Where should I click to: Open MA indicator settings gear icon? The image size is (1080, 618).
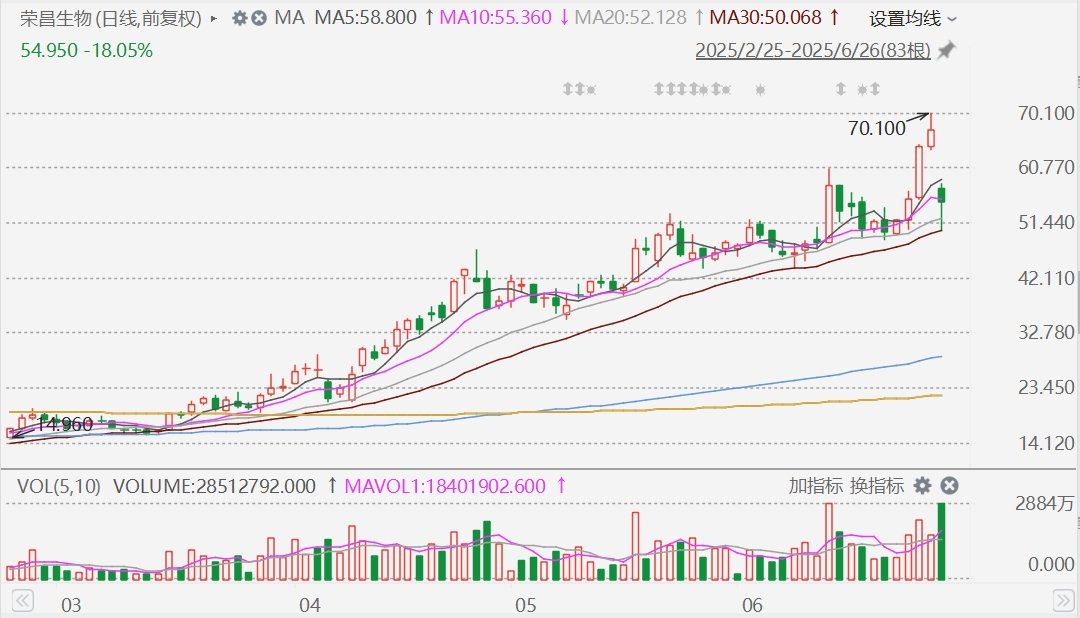click(x=239, y=18)
